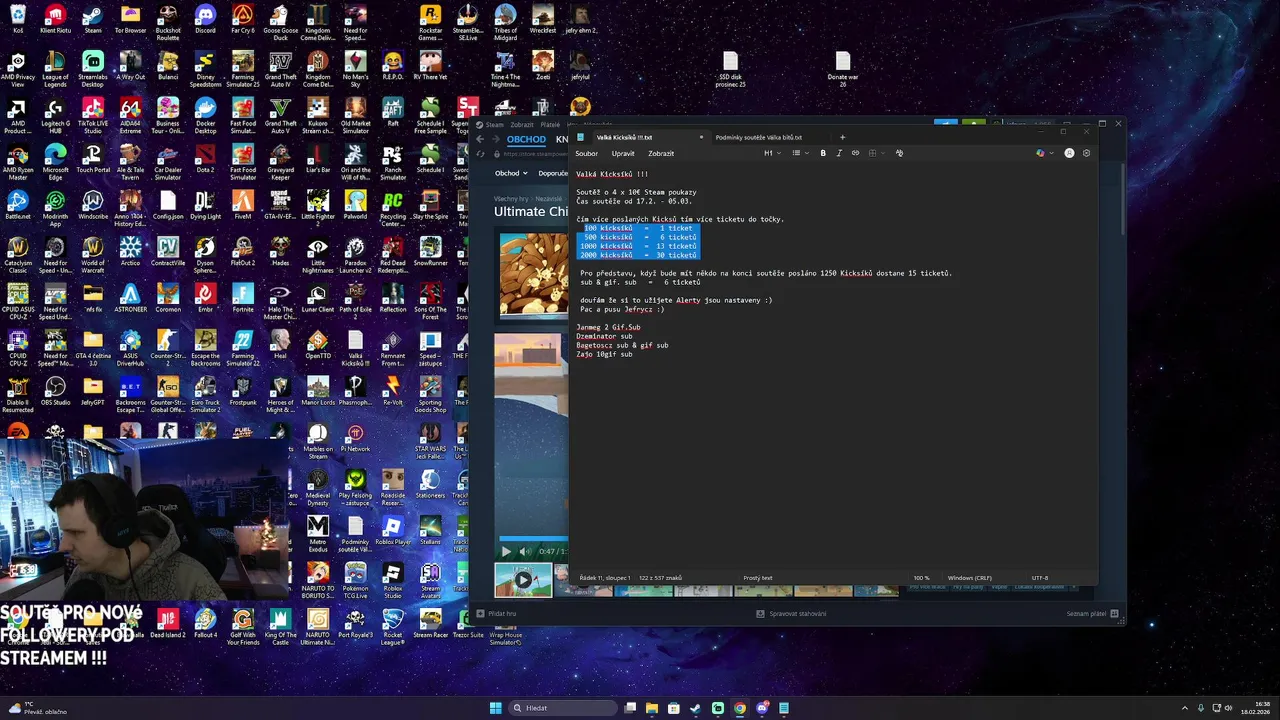Click the Hledat taskbar search box
Image resolution: width=1280 pixels, height=720 pixels.
tap(564, 708)
